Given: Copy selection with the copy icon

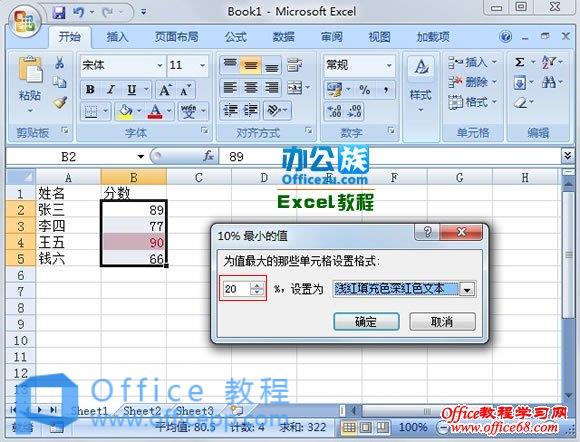Looking at the screenshot, I should click(59, 82).
